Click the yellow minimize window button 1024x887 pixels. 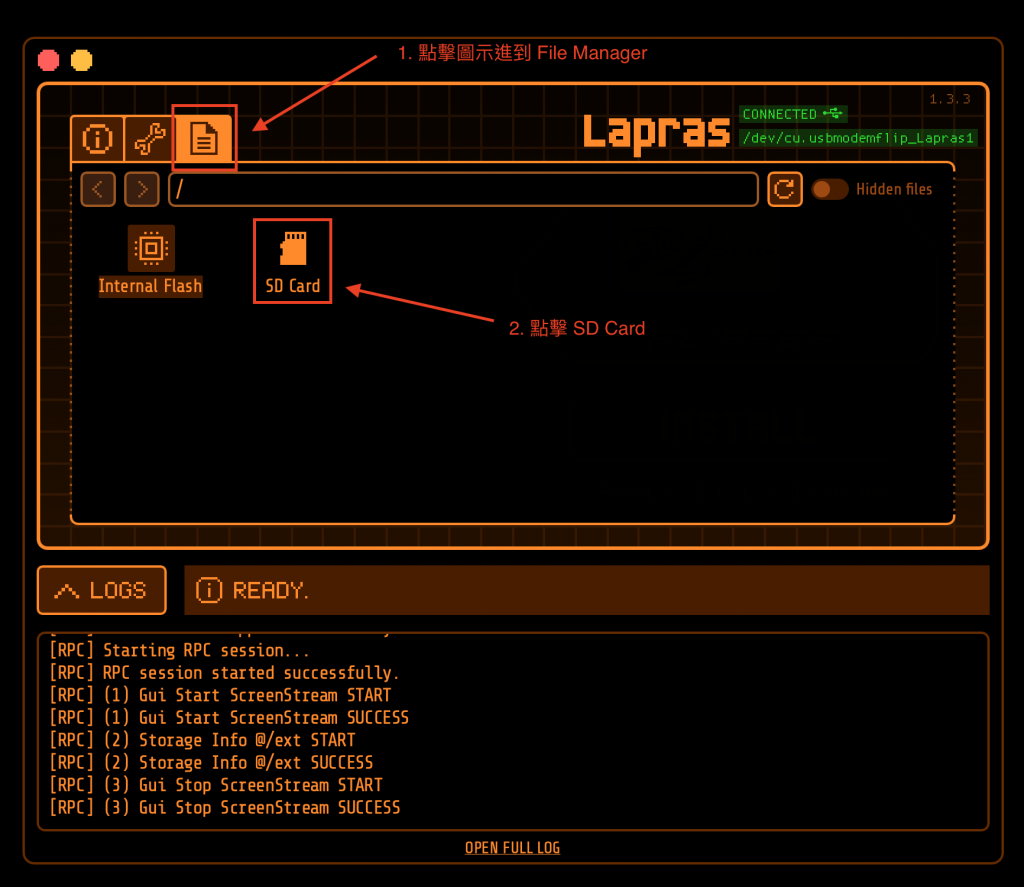point(82,60)
